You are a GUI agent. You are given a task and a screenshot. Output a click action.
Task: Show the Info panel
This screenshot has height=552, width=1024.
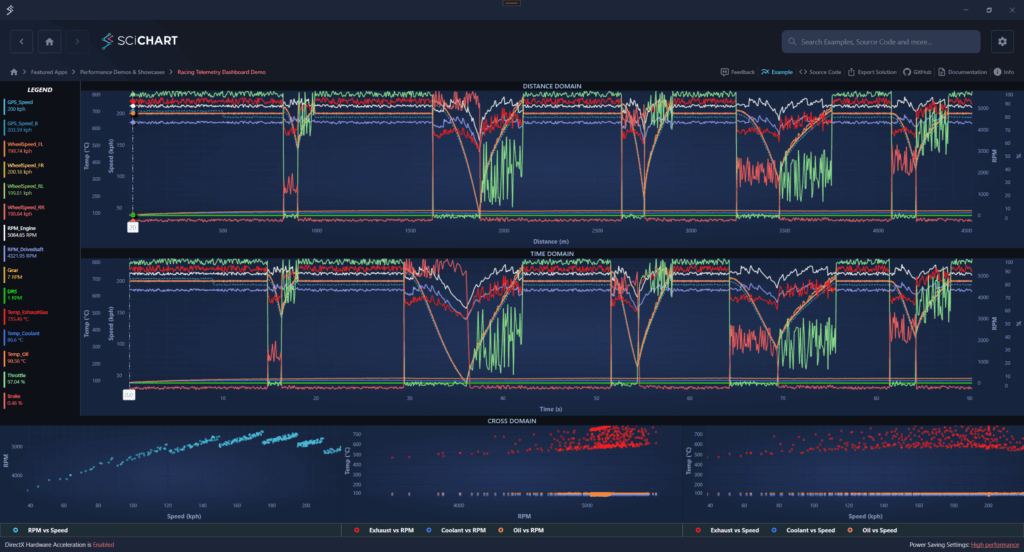[1003, 72]
